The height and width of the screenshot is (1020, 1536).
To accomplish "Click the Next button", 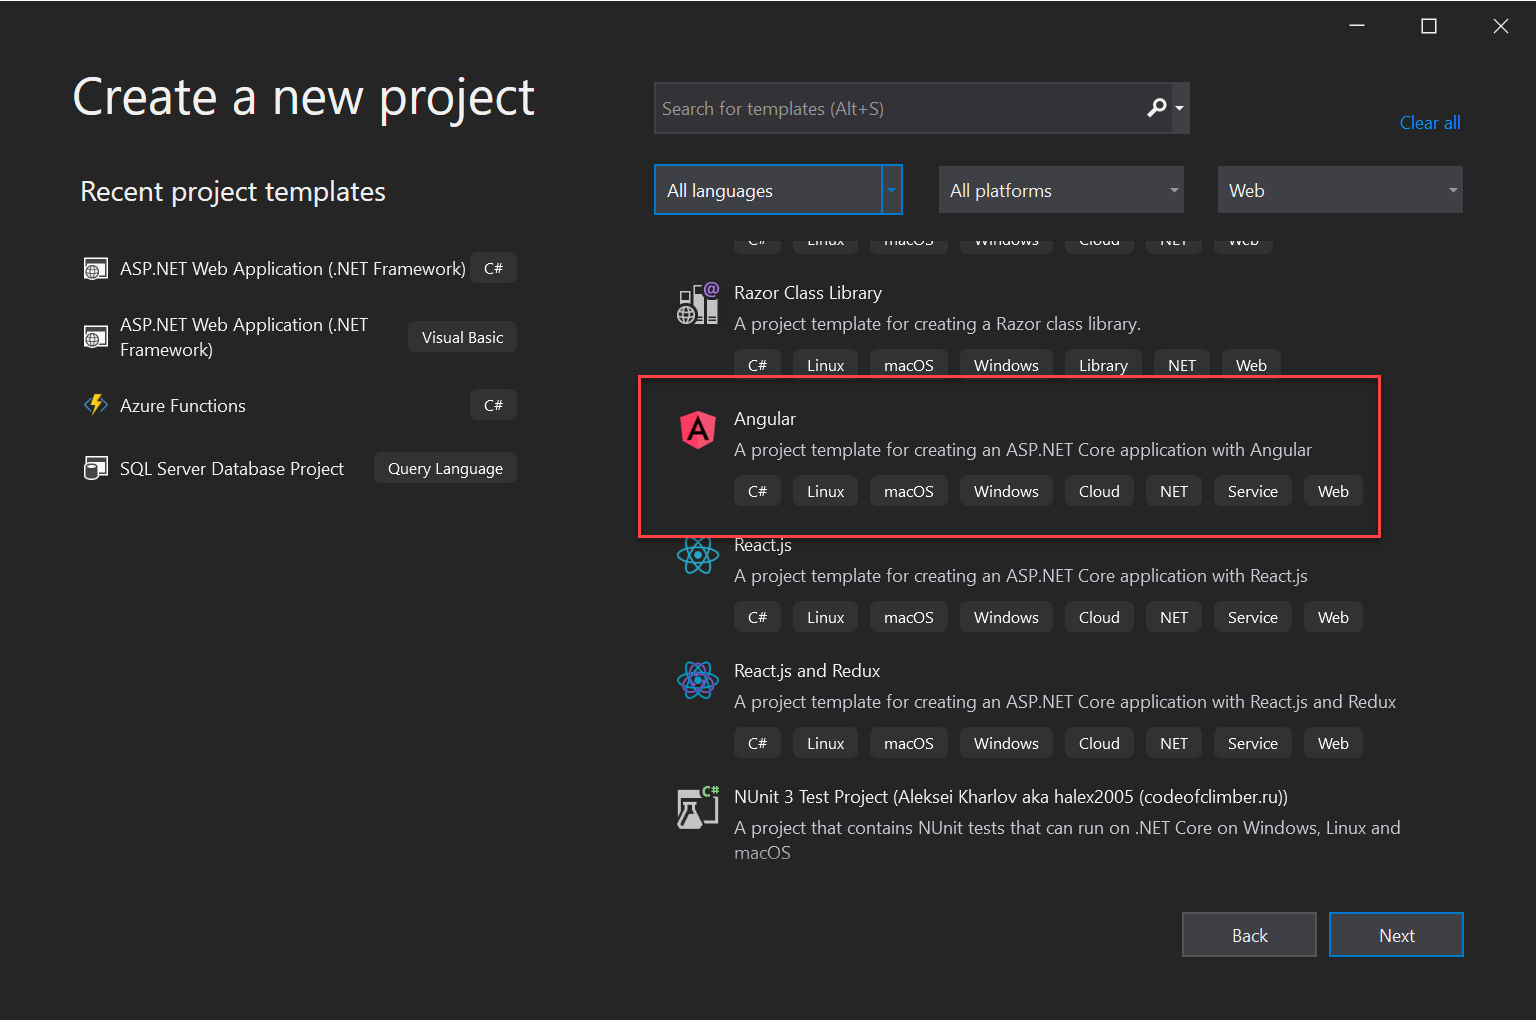I will tap(1396, 934).
